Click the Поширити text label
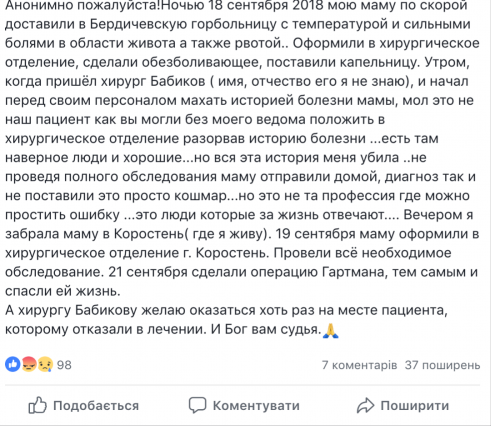 pyautogui.click(x=415, y=406)
